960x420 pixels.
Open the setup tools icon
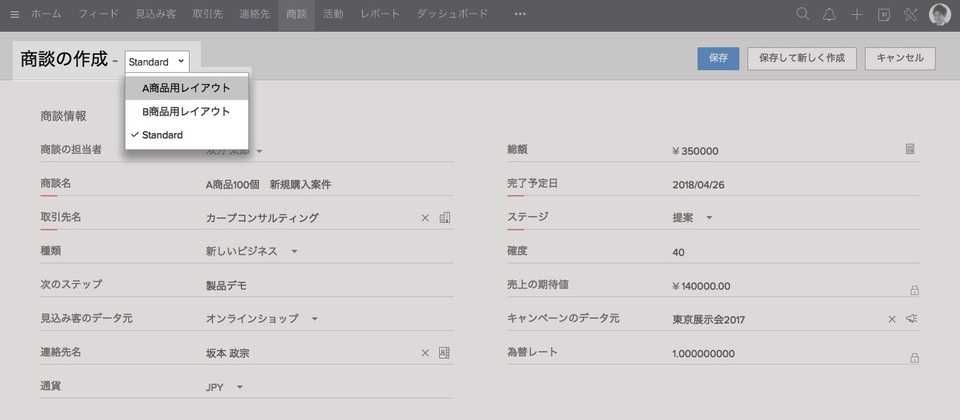point(910,14)
